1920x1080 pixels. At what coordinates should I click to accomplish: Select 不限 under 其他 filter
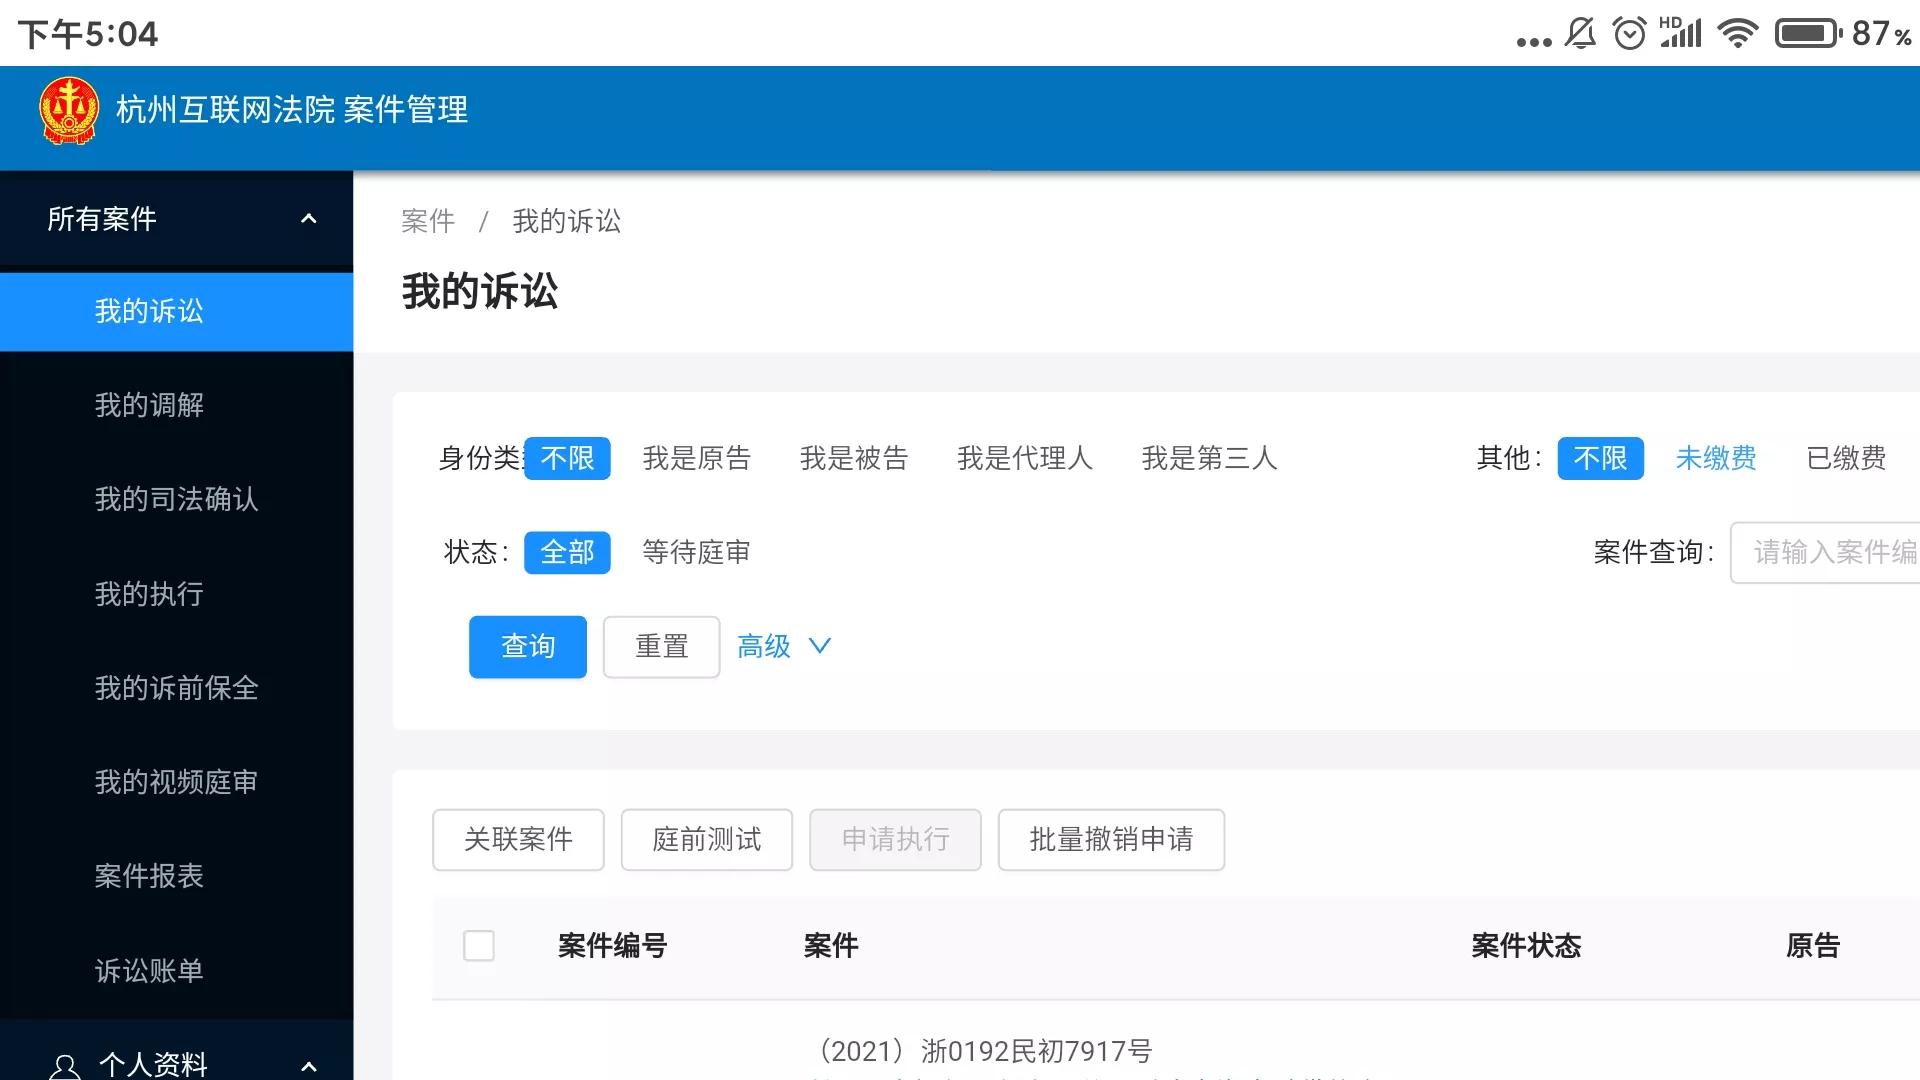[x=1600, y=458]
